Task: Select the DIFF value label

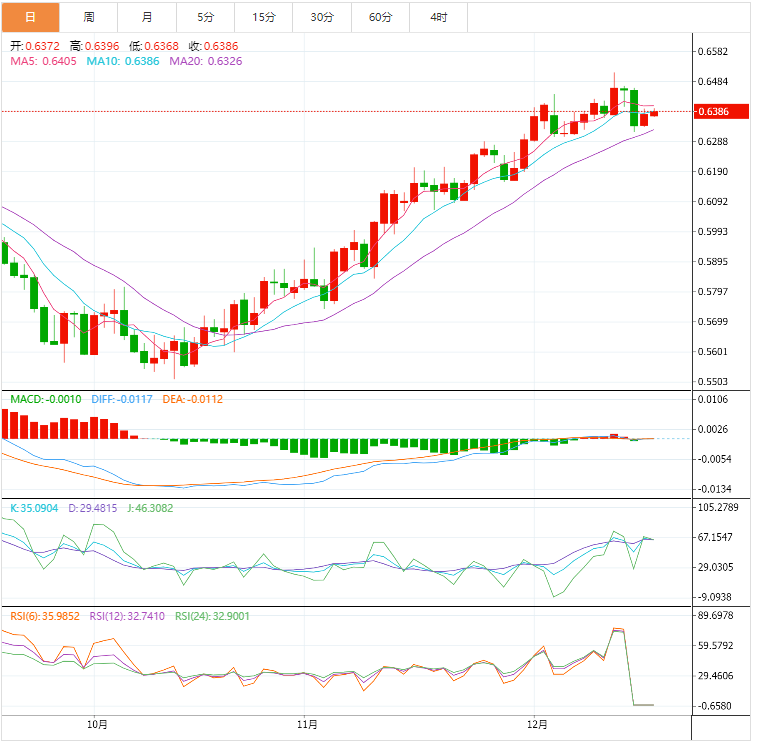Action: [121, 399]
